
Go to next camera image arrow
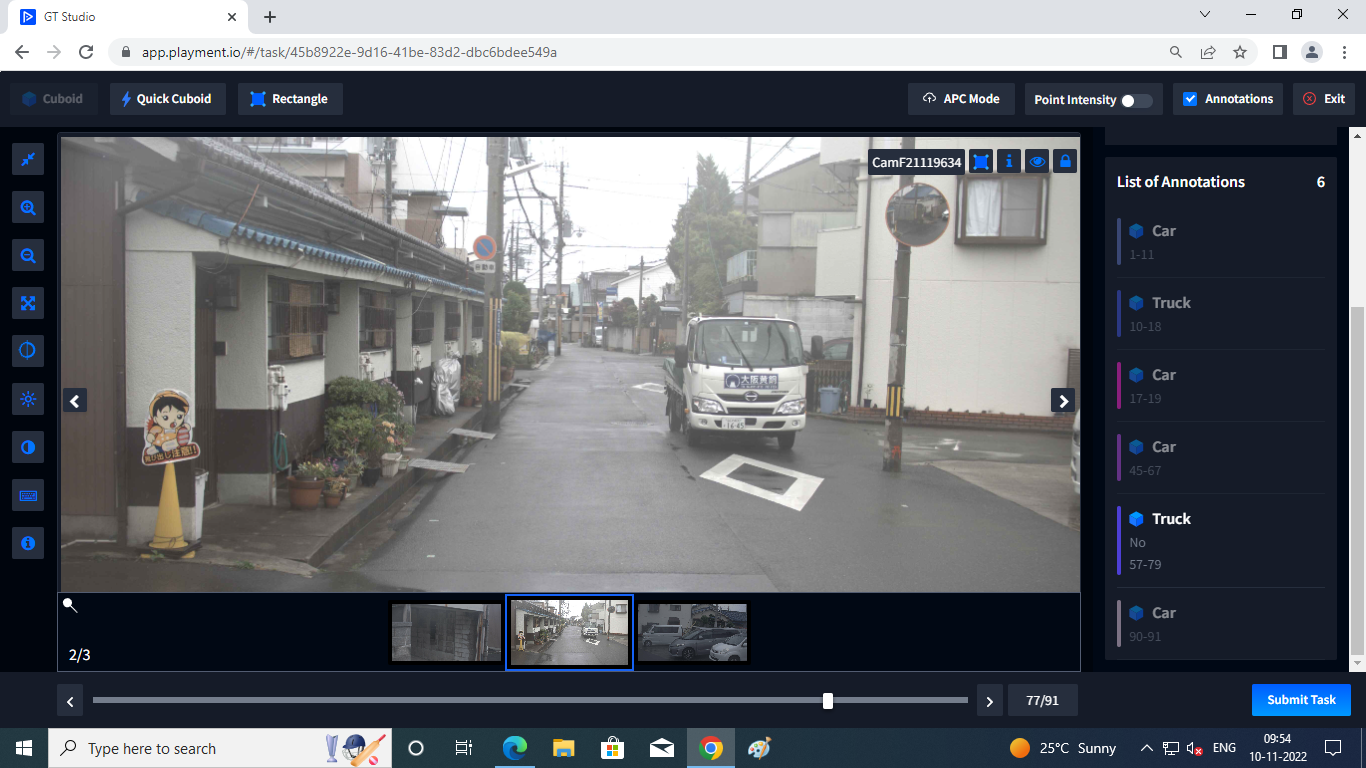click(x=1063, y=401)
